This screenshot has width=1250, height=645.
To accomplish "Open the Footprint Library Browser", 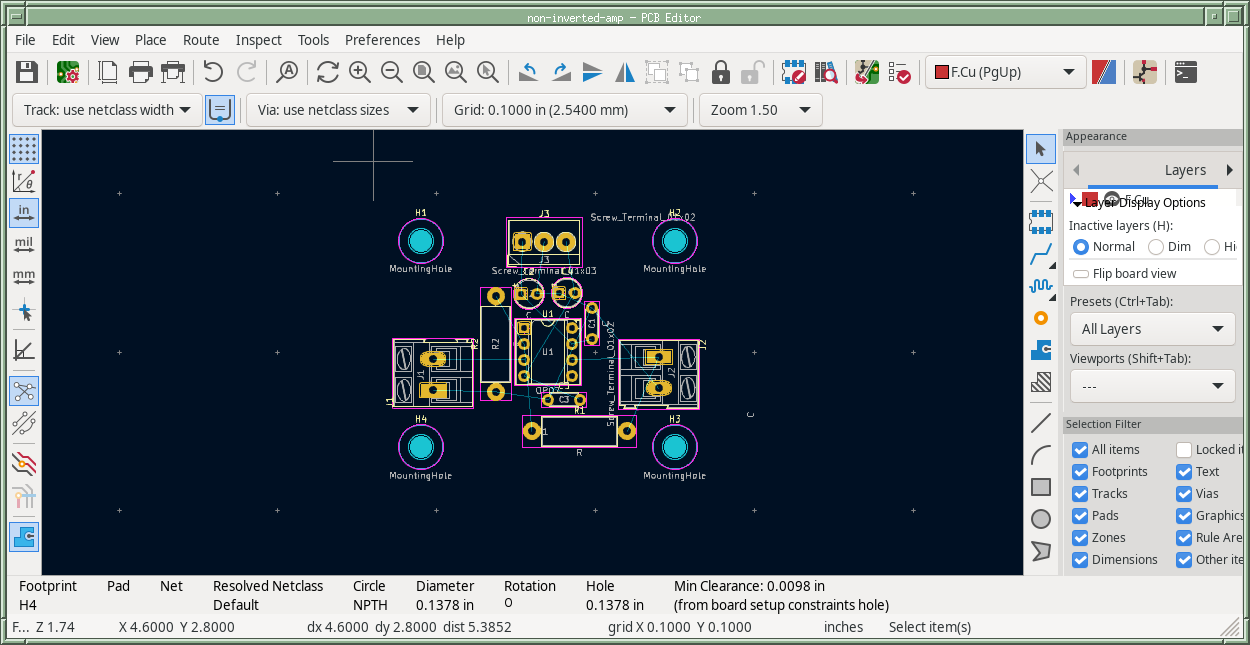I will [826, 72].
